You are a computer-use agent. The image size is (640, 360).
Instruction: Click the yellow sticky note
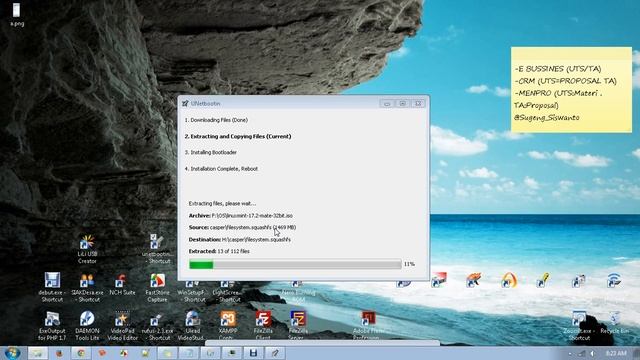click(571, 89)
